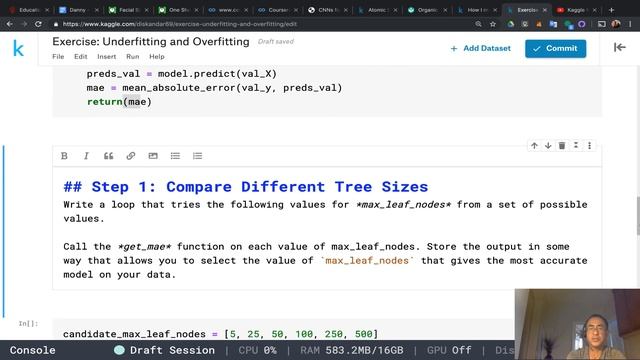Collapse the cell with the collapse icon

[x=576, y=145]
